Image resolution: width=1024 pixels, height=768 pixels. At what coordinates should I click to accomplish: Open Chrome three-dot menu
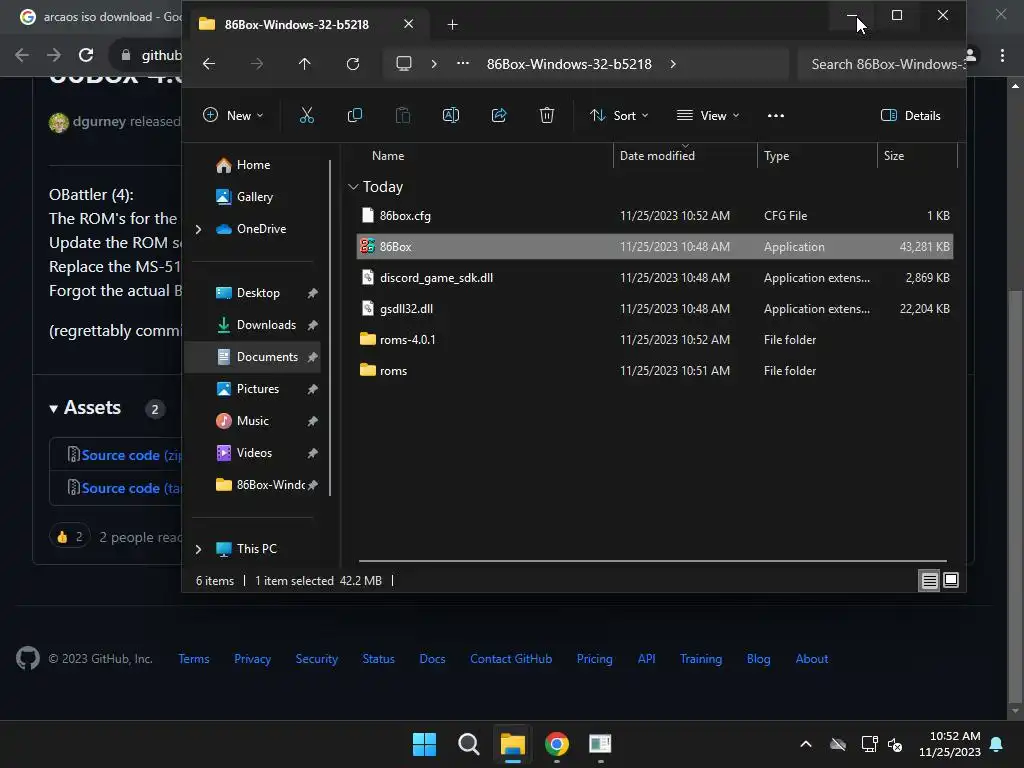1002,56
